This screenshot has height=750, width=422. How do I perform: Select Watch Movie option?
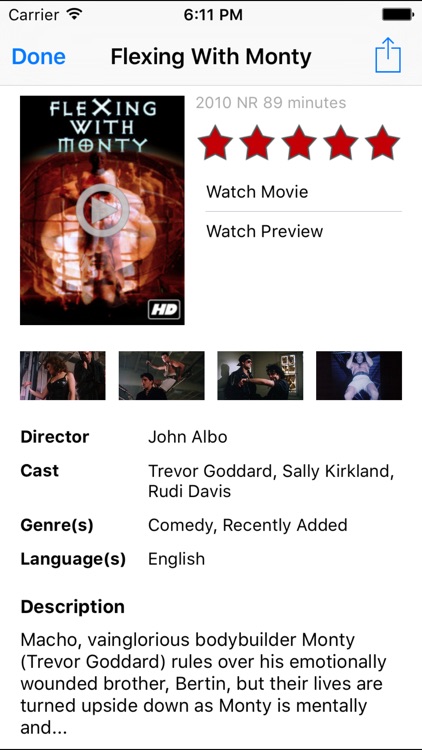303,192
